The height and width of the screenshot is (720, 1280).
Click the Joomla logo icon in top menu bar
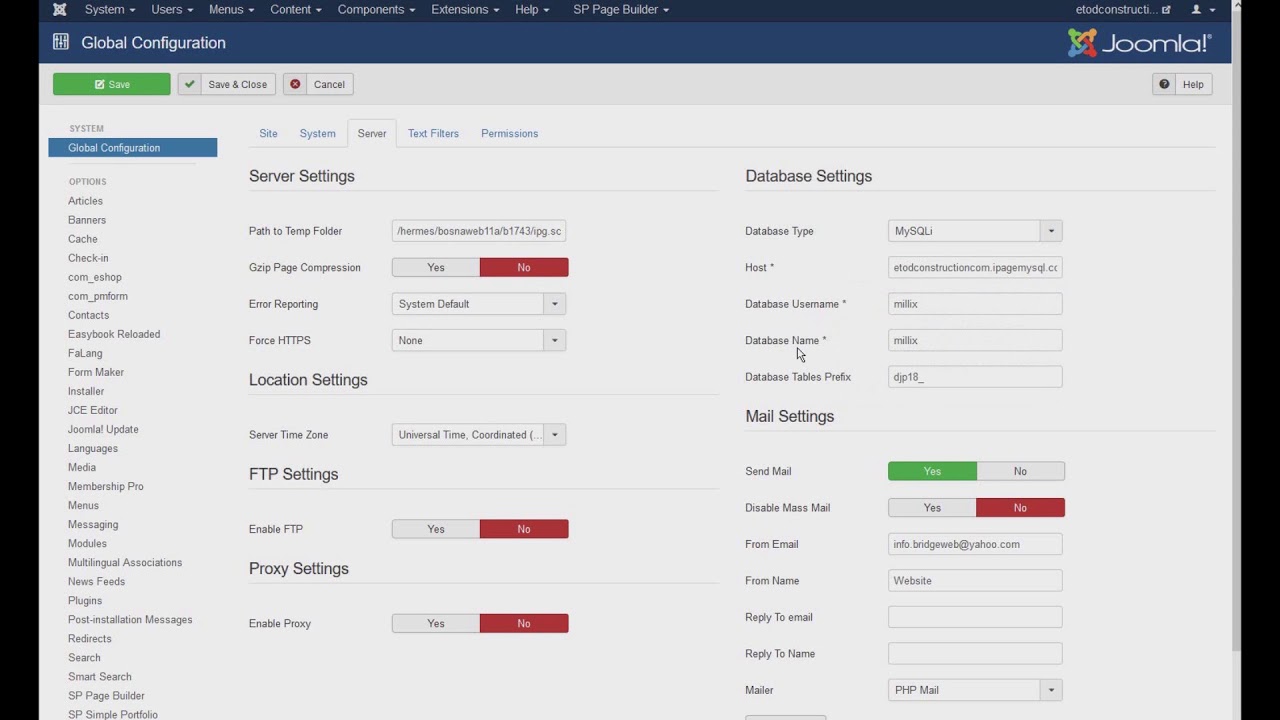[60, 9]
